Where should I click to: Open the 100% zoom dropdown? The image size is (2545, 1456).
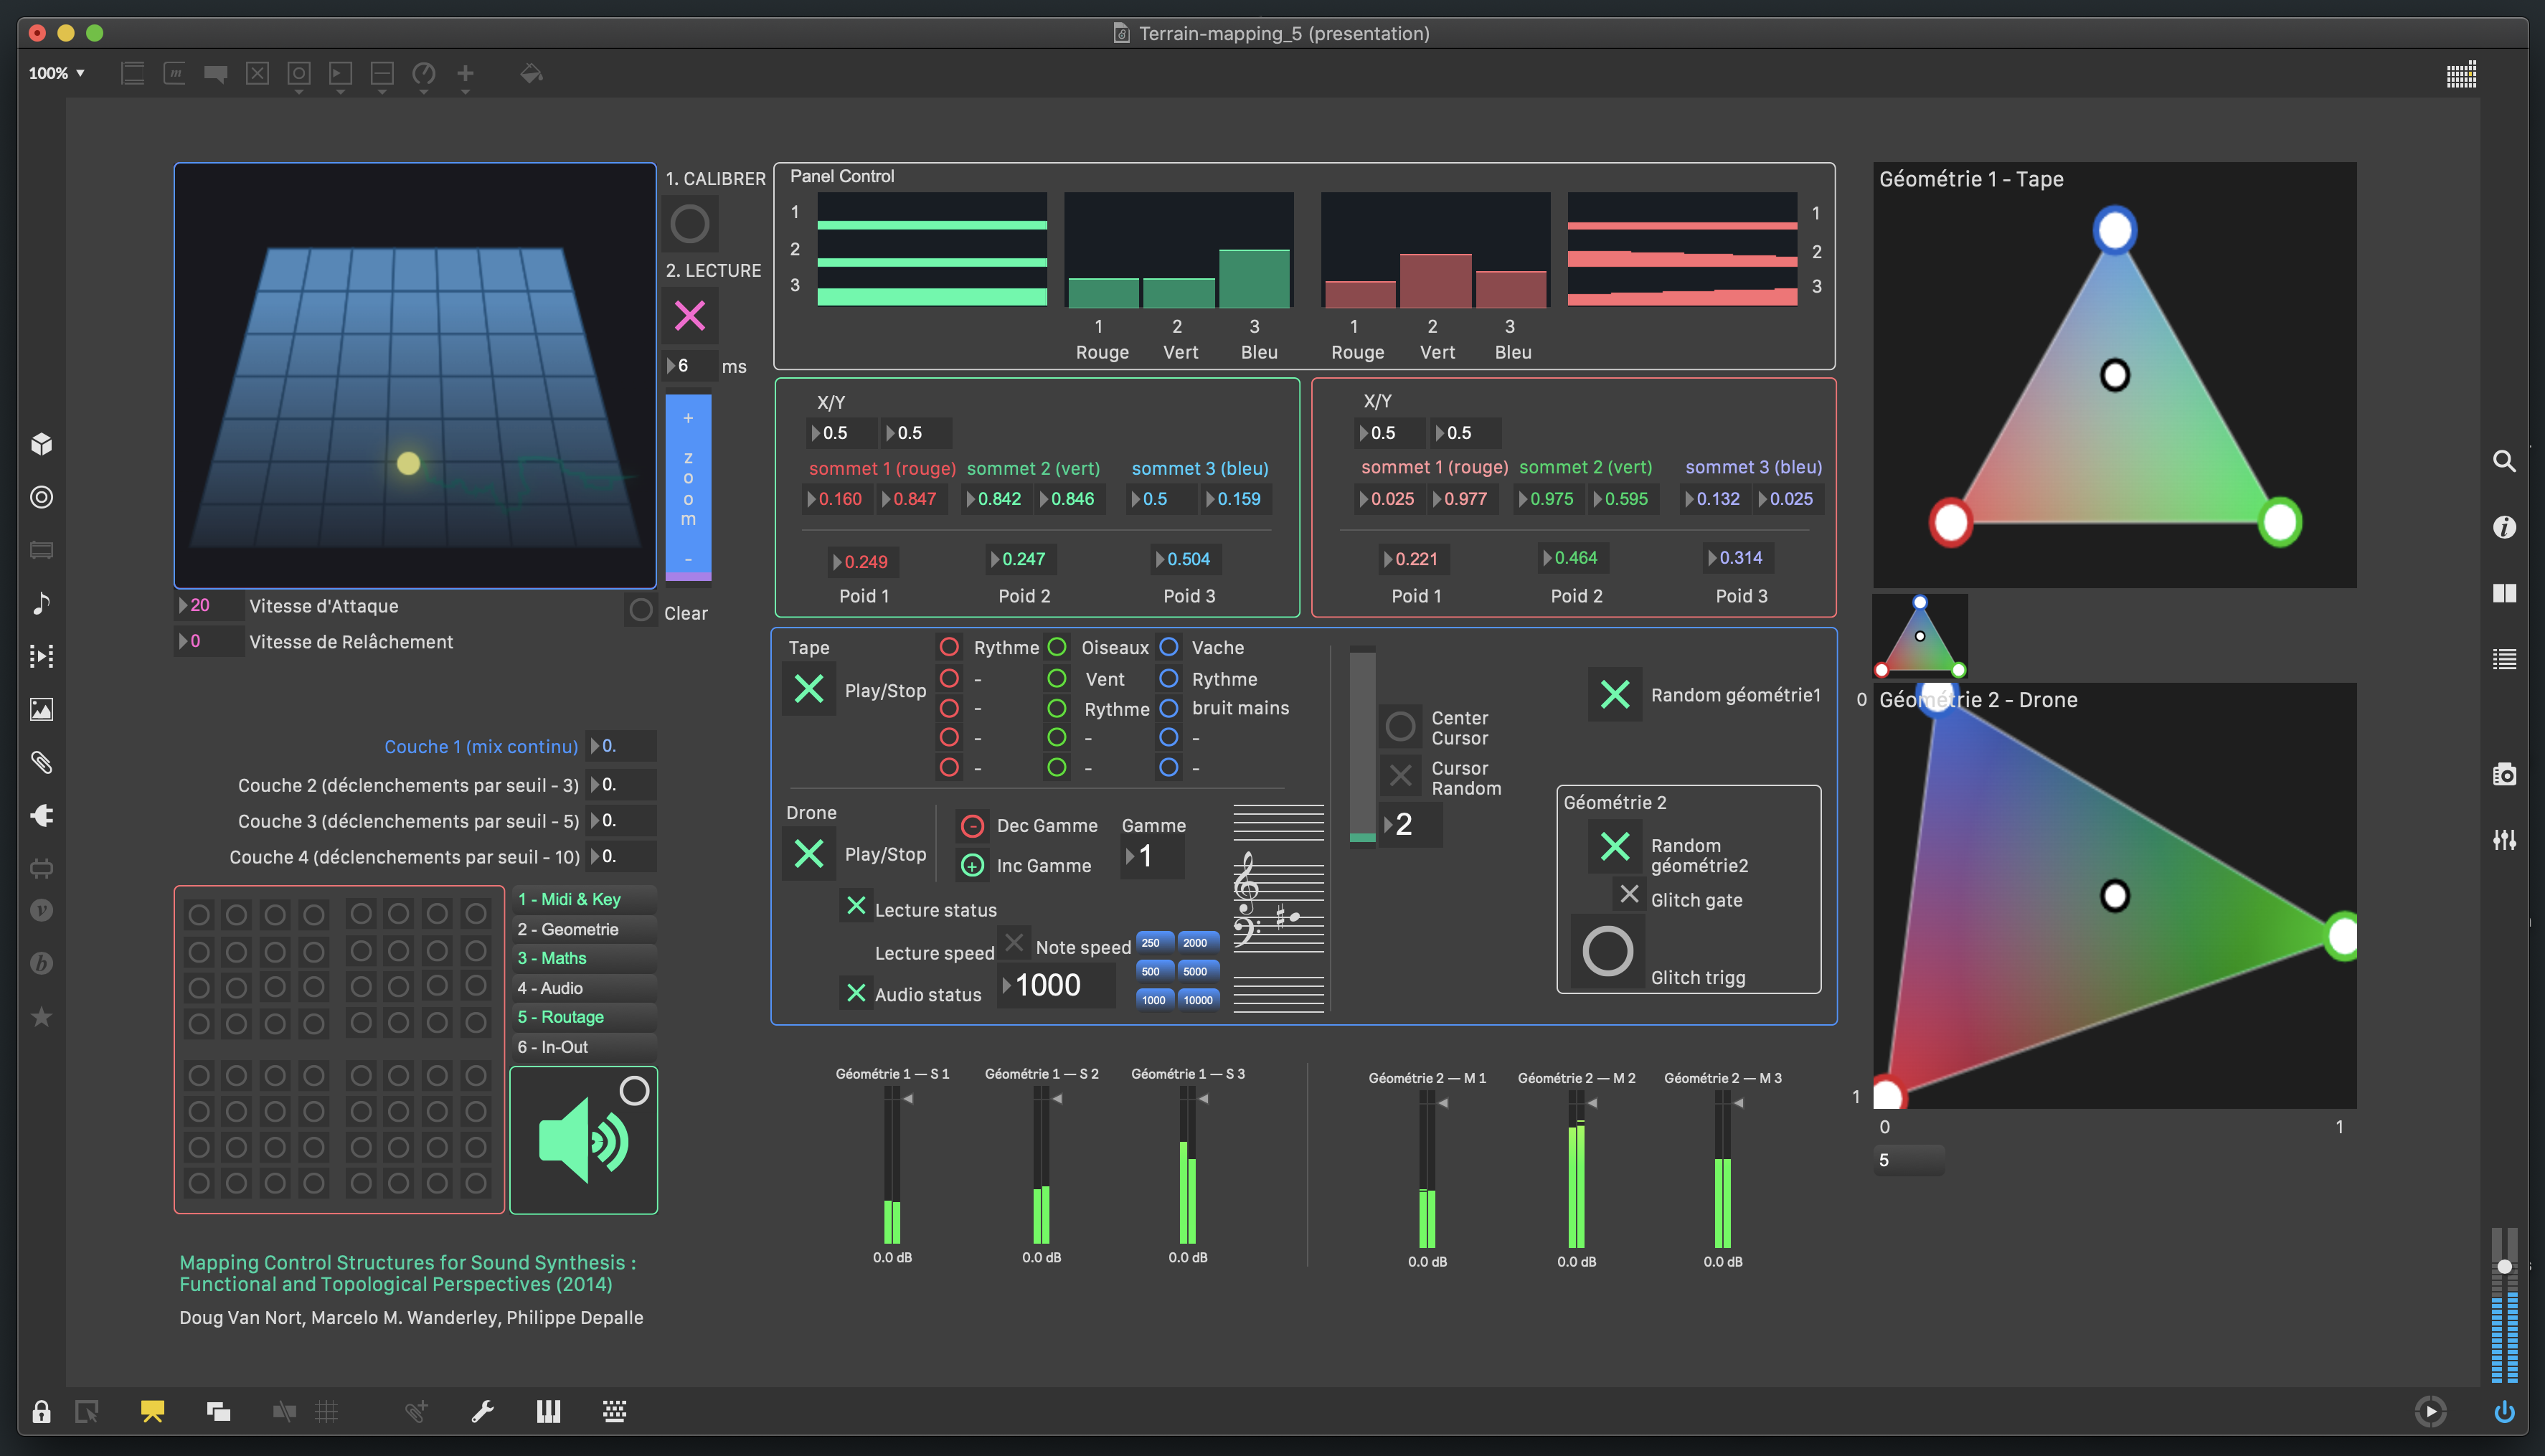[x=57, y=73]
